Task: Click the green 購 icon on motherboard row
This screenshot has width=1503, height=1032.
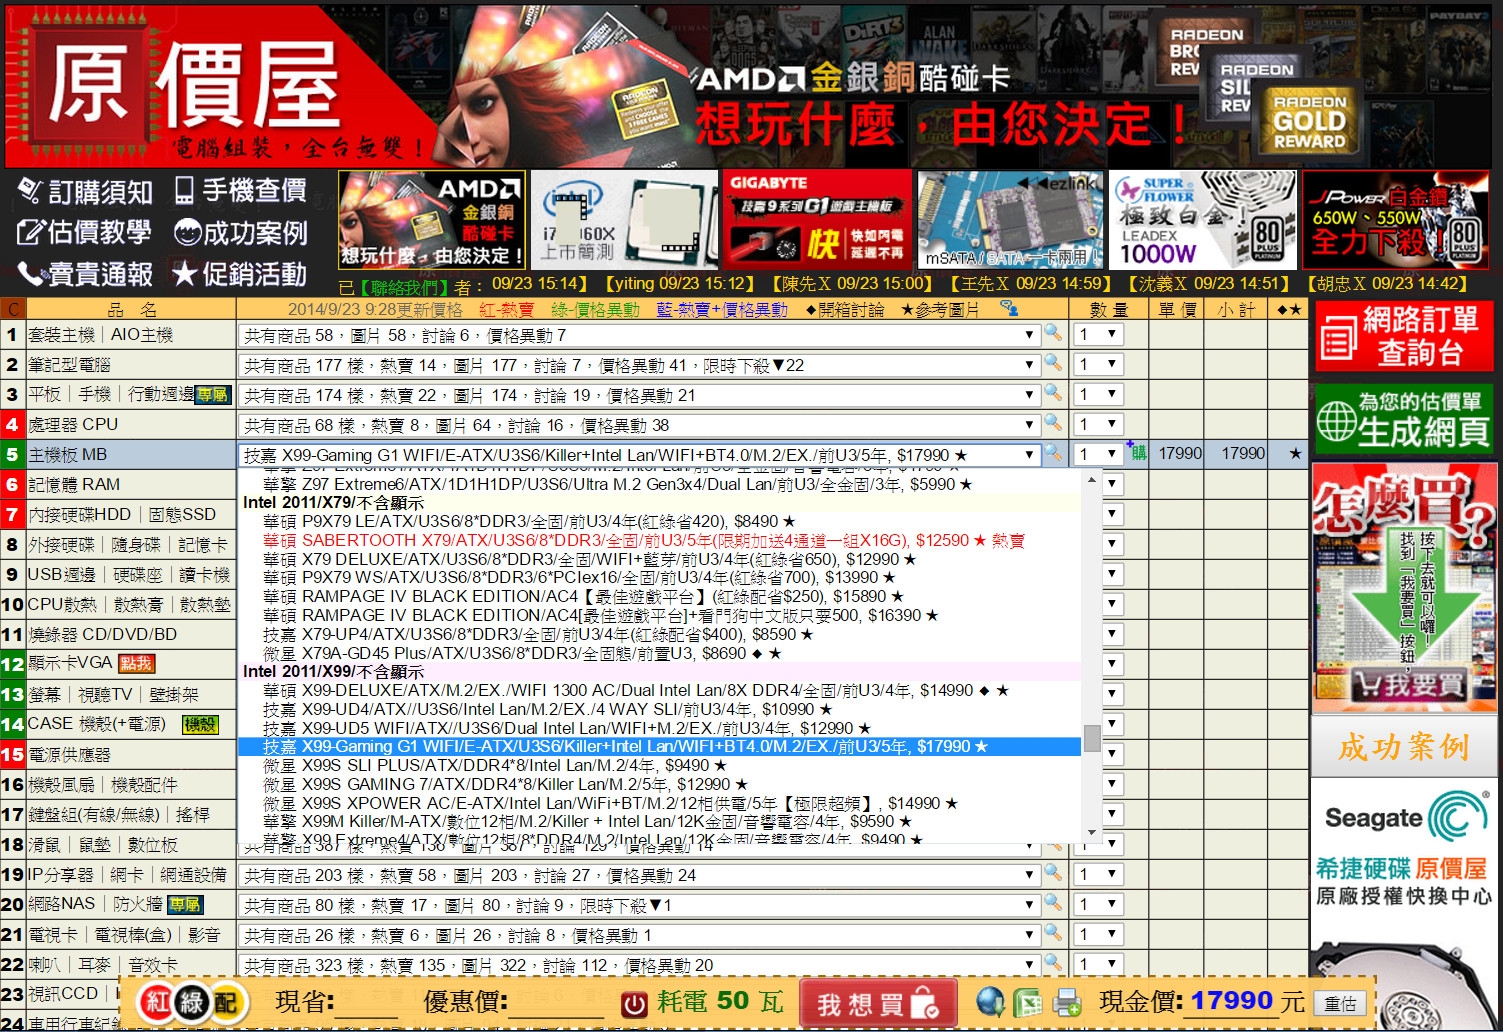Action: [1137, 452]
